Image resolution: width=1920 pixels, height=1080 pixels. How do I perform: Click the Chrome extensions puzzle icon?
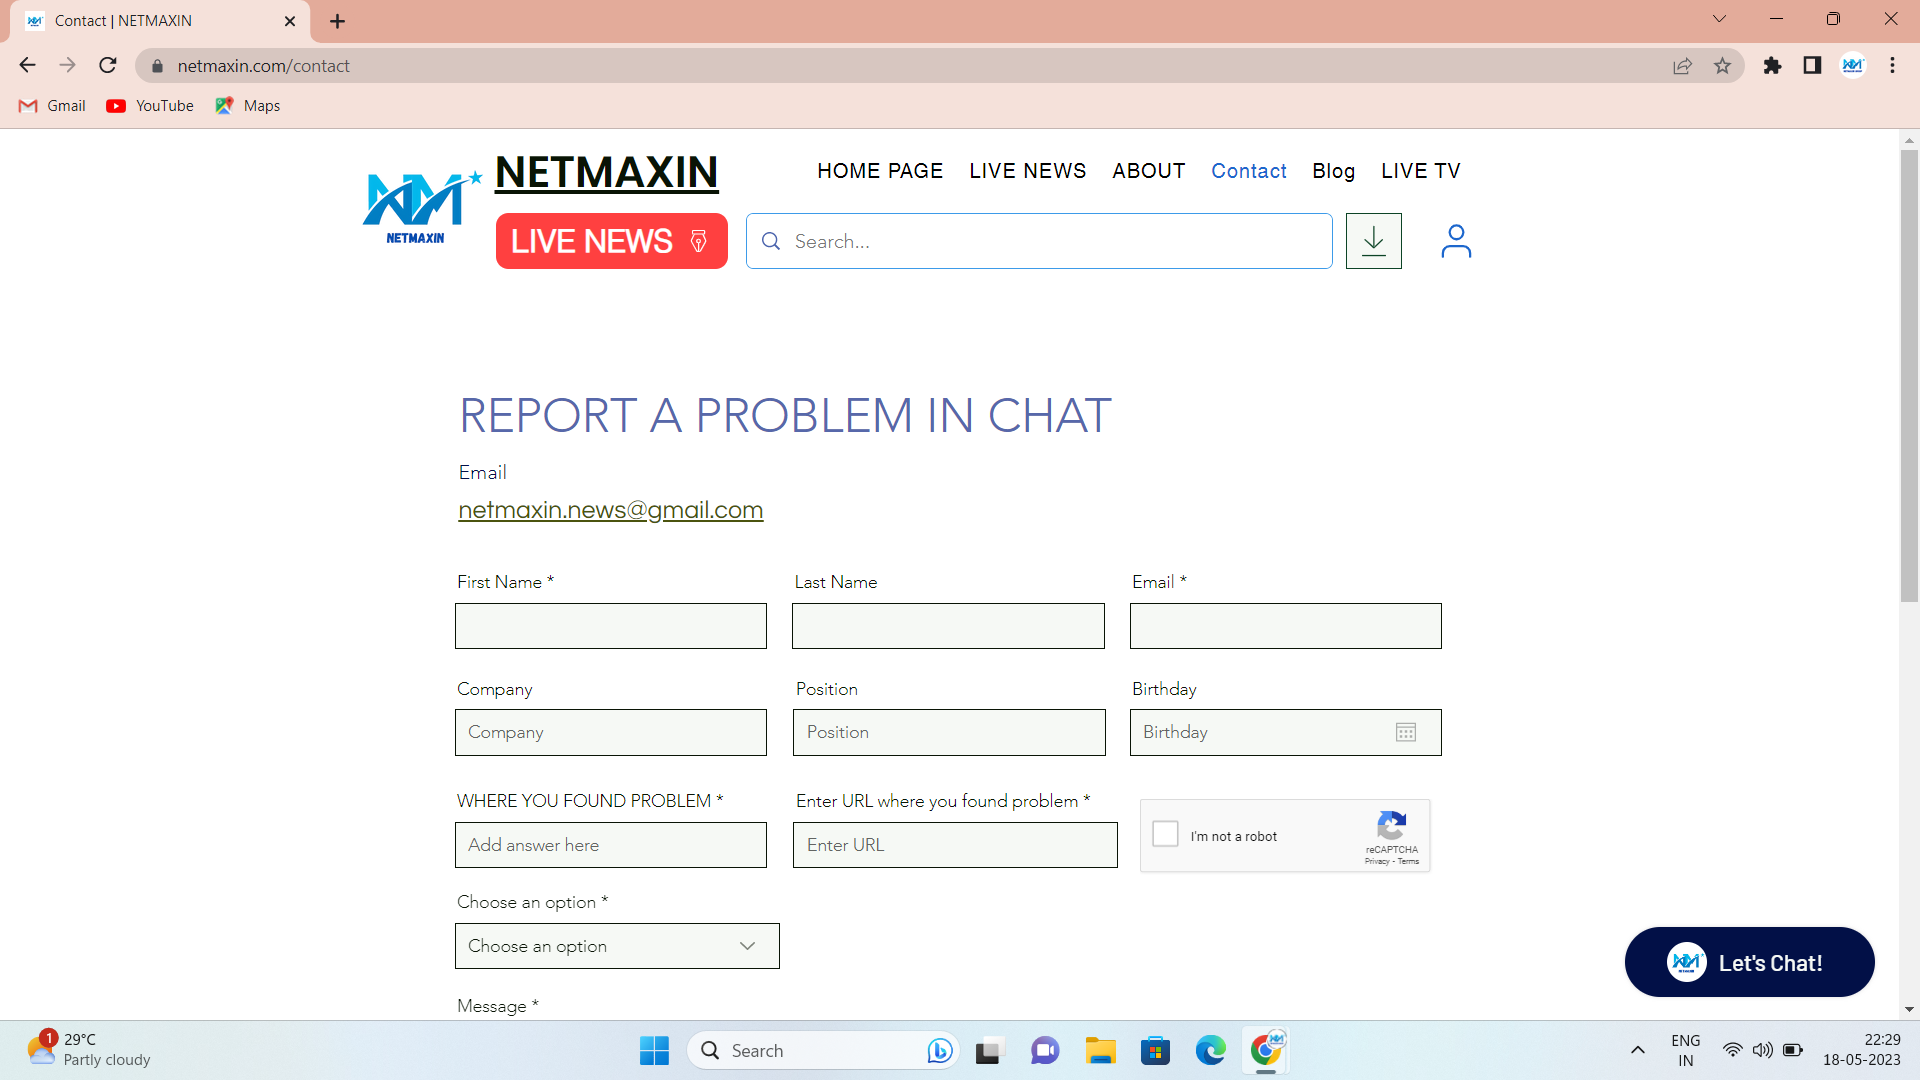click(x=1772, y=66)
